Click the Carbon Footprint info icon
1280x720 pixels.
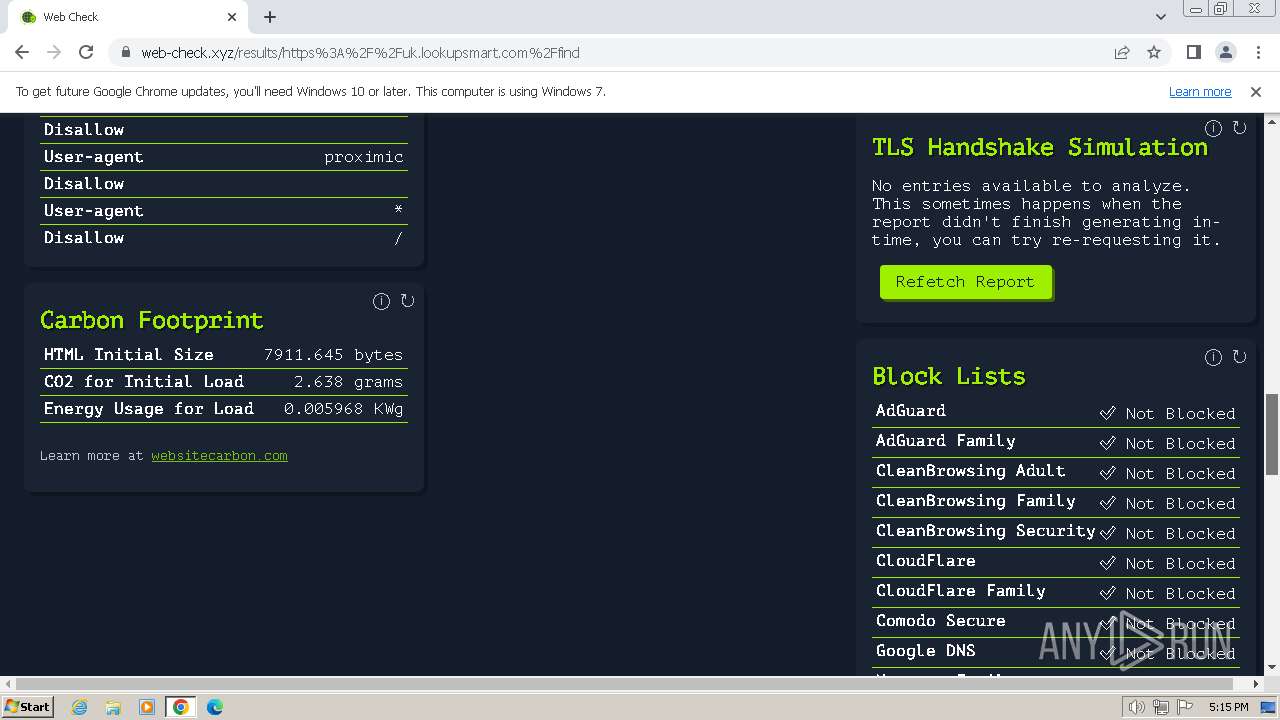381,301
